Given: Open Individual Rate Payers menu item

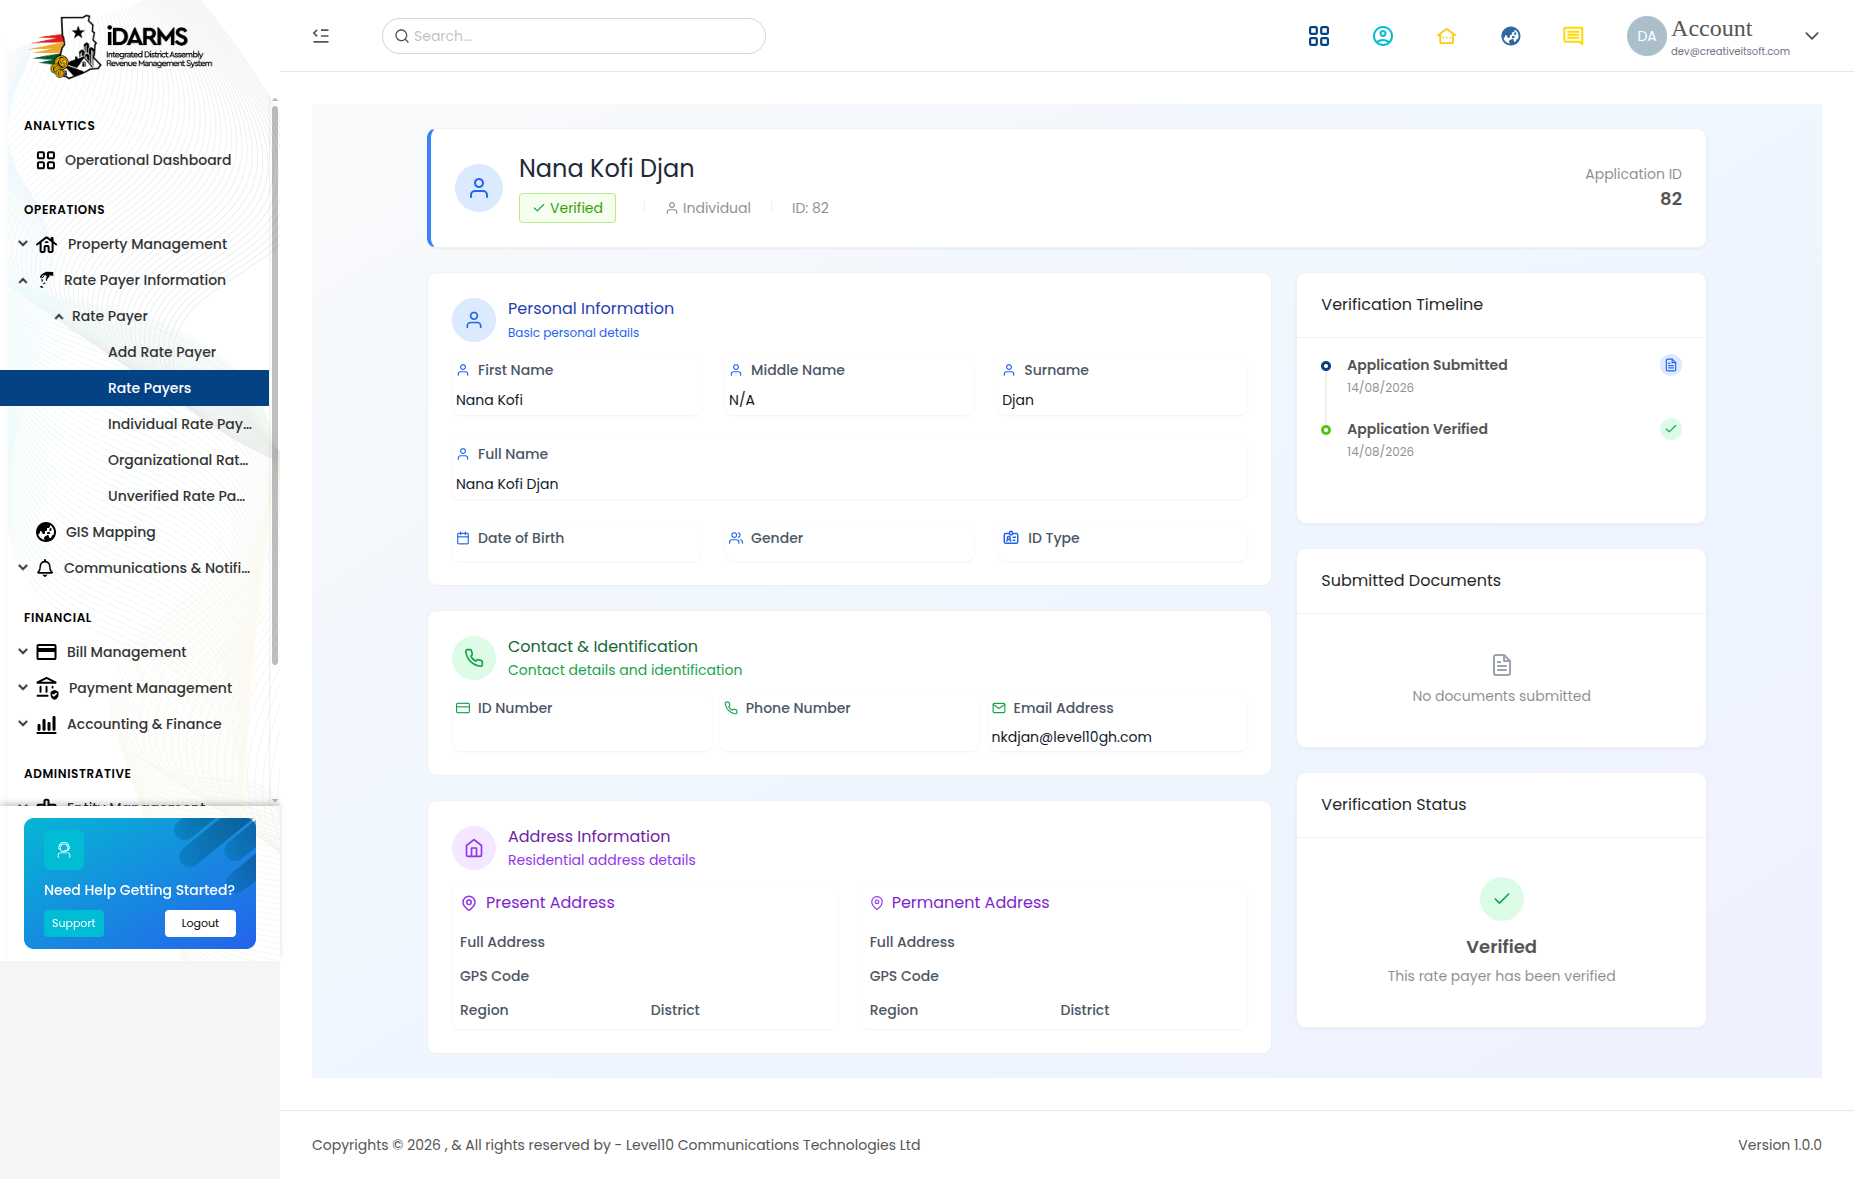Looking at the screenshot, I should 180,424.
